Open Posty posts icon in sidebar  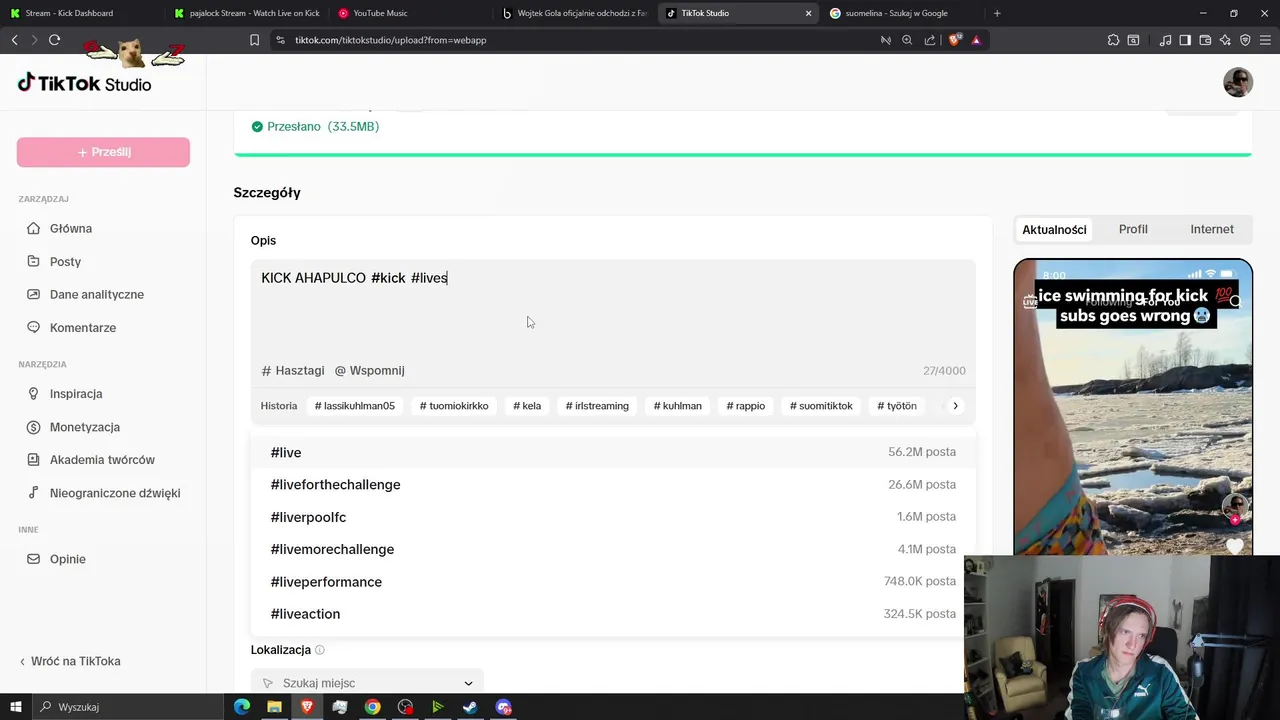point(33,261)
